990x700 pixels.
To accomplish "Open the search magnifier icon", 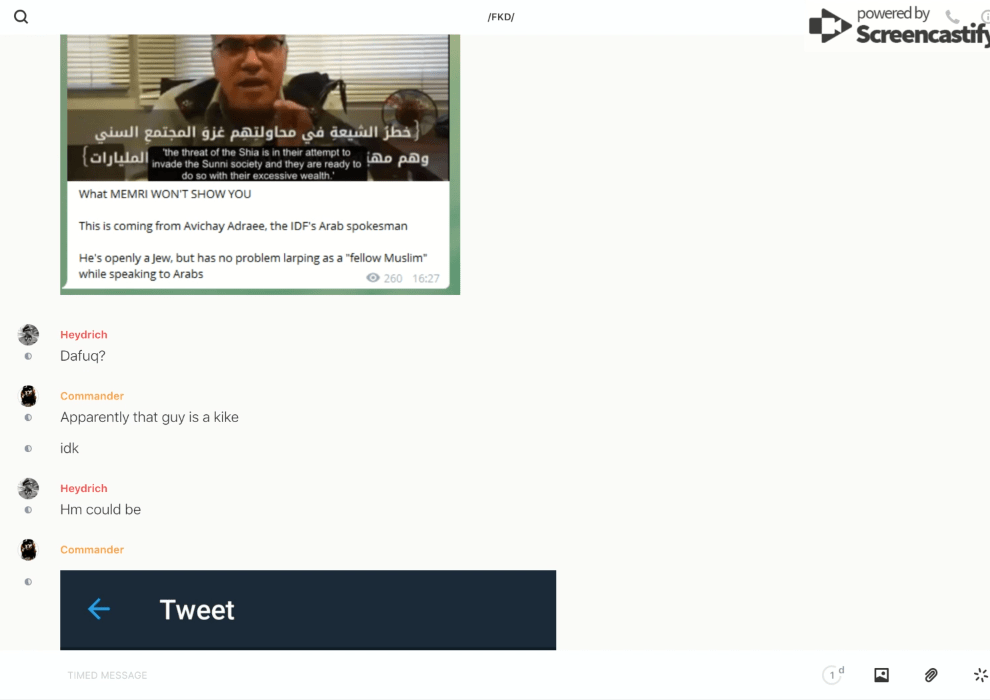I will coord(21,17).
